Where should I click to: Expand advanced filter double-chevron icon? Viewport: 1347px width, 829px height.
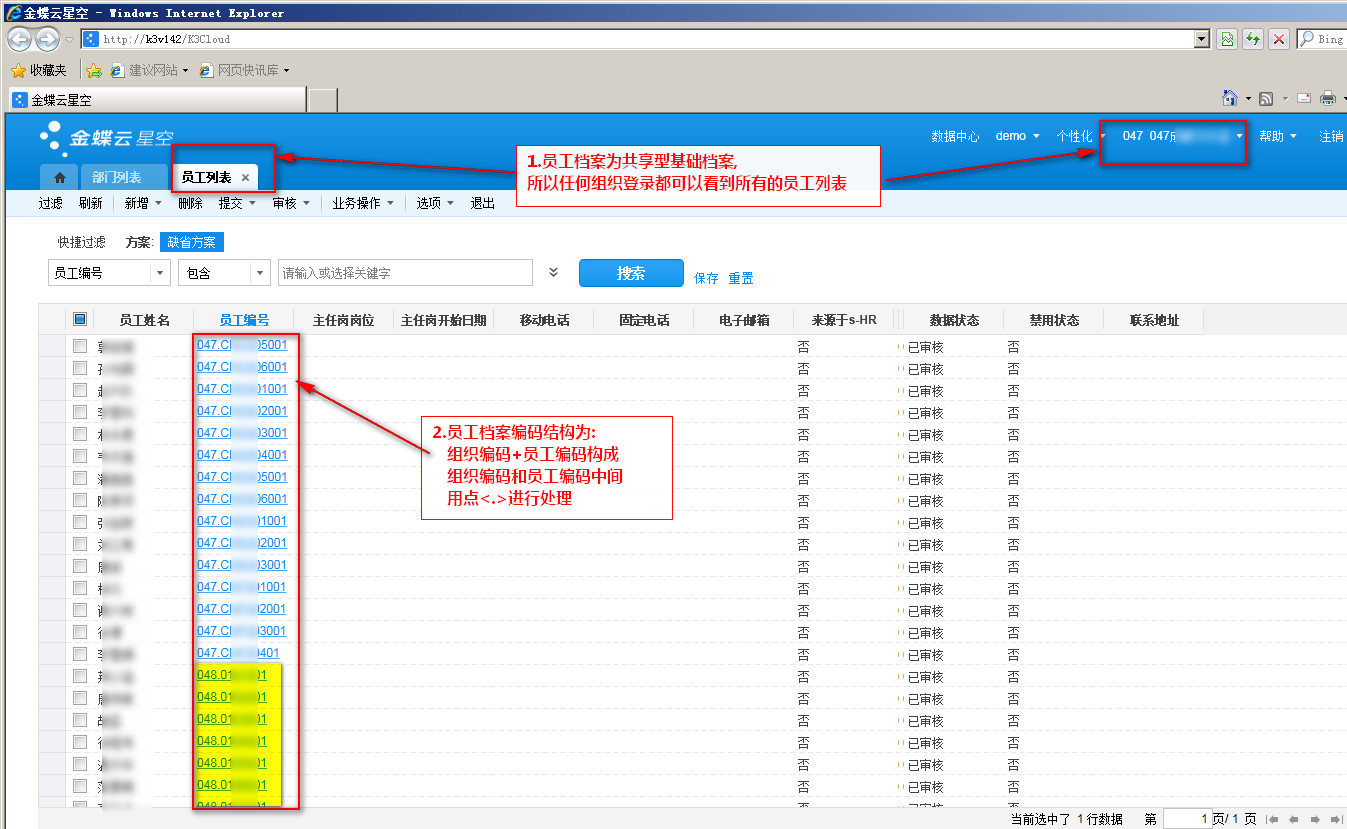pos(554,272)
